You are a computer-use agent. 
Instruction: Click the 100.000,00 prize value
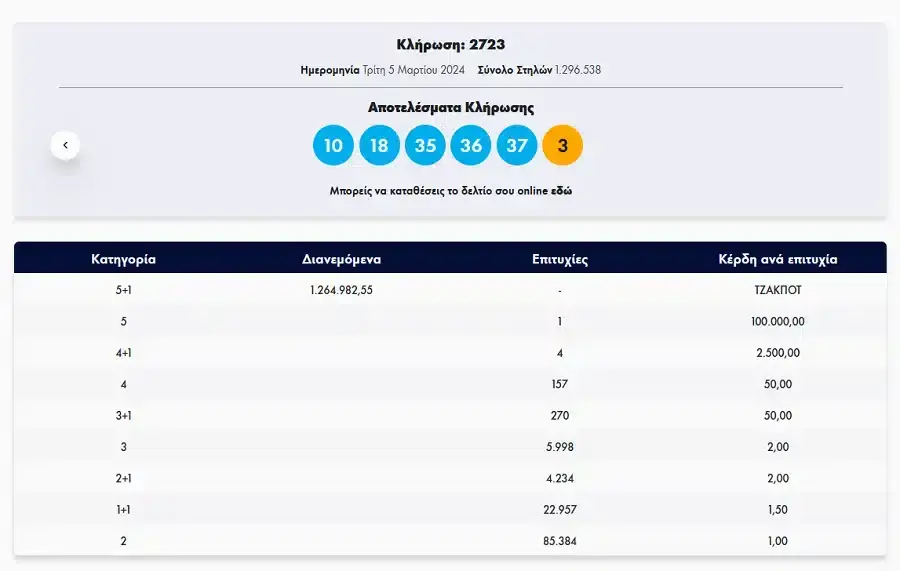[x=777, y=321]
